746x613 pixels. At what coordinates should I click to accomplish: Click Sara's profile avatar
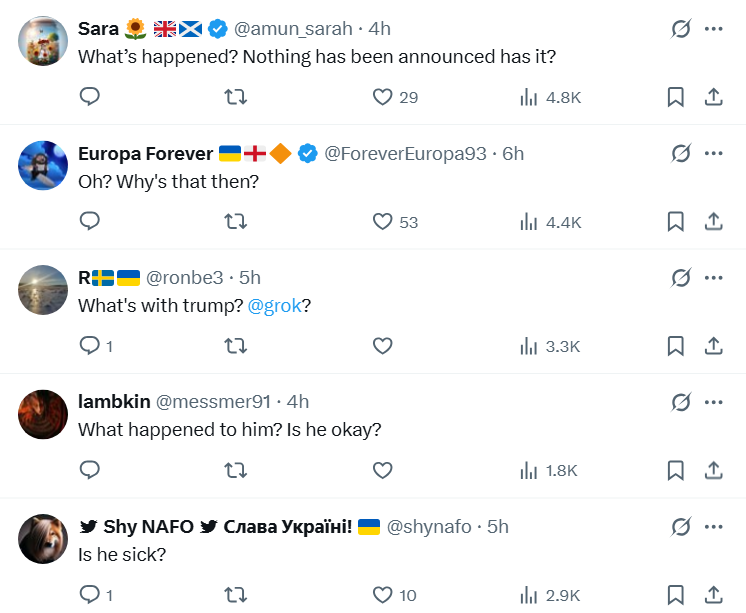tap(43, 41)
